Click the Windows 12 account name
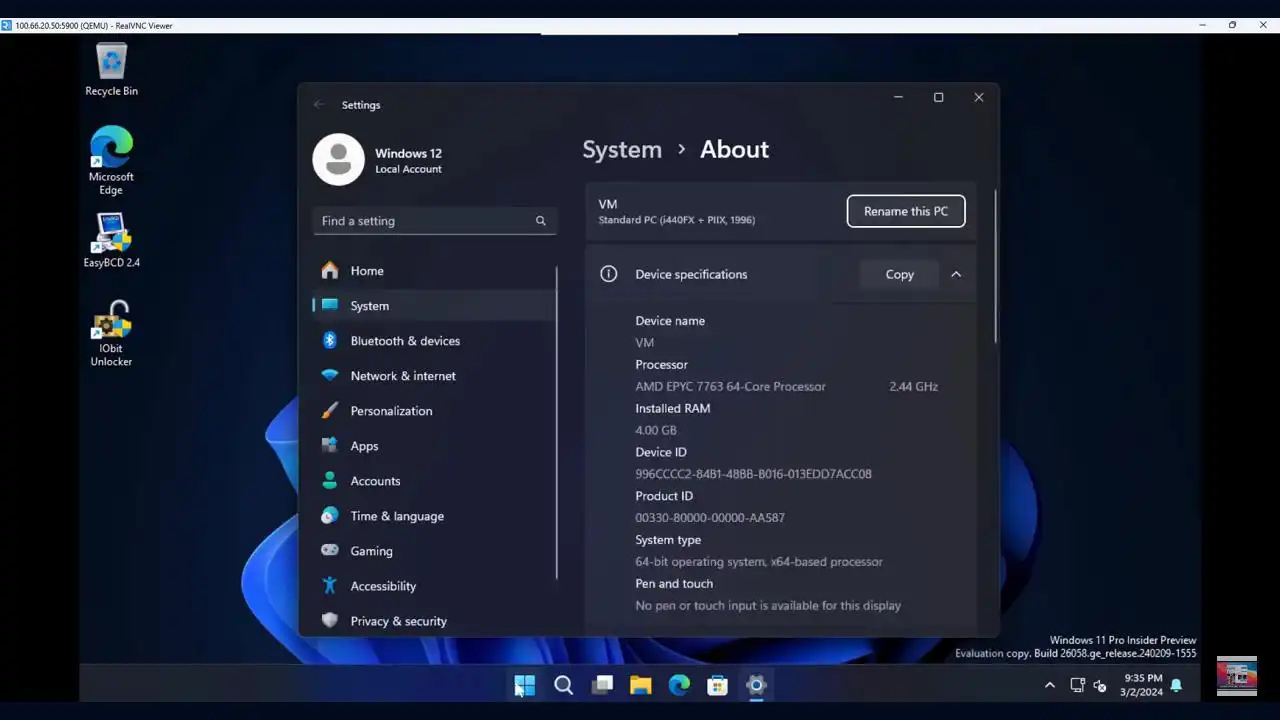 click(x=408, y=153)
